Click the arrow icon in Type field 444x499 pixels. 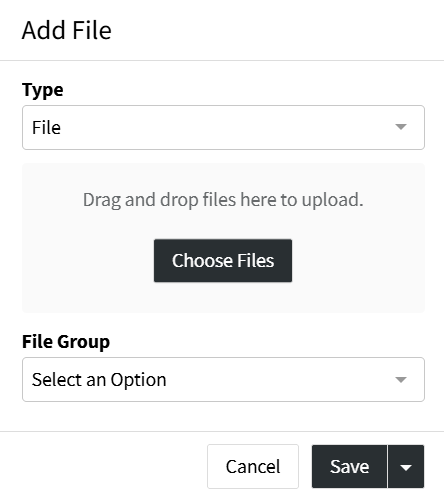tap(401, 127)
